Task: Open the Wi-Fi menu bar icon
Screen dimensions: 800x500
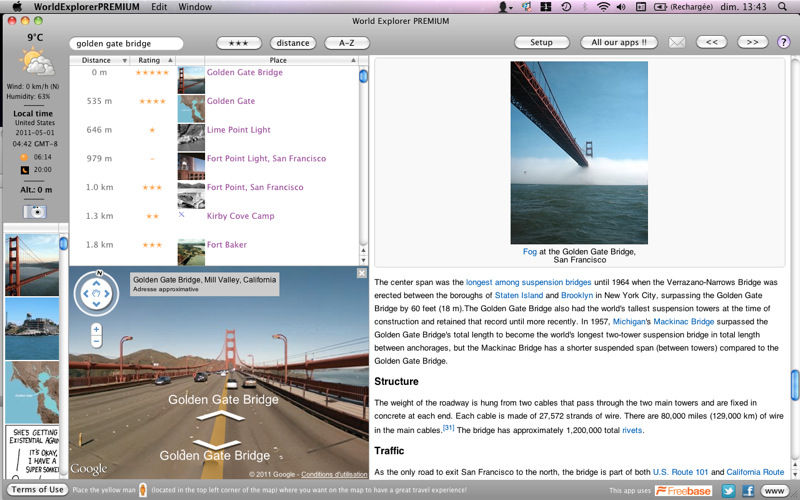Action: 603,7
